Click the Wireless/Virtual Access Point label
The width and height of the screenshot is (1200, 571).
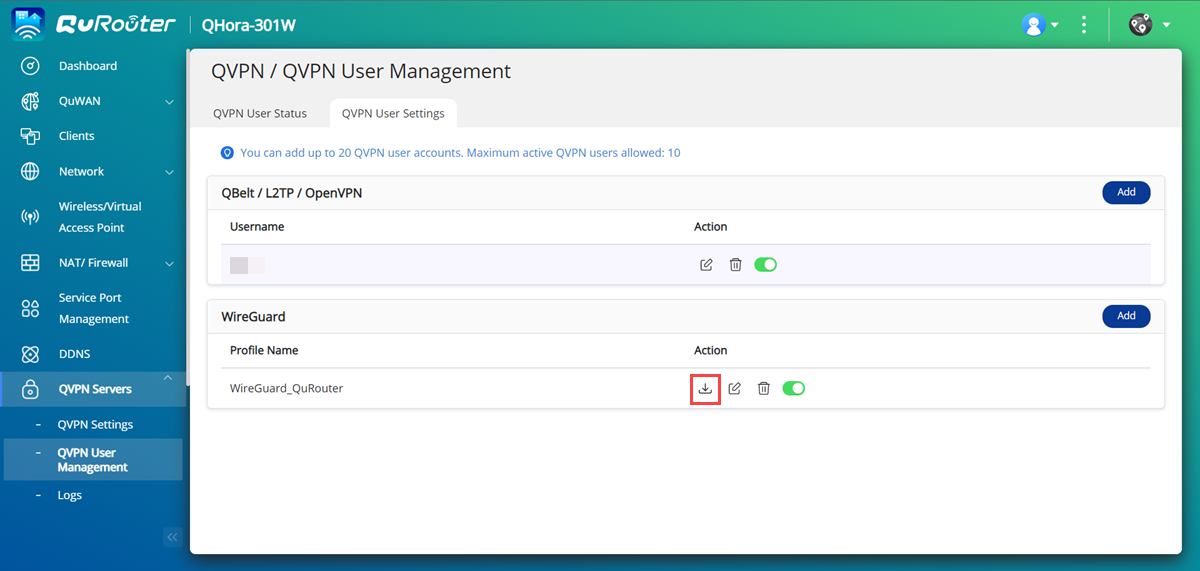[x=100, y=217]
